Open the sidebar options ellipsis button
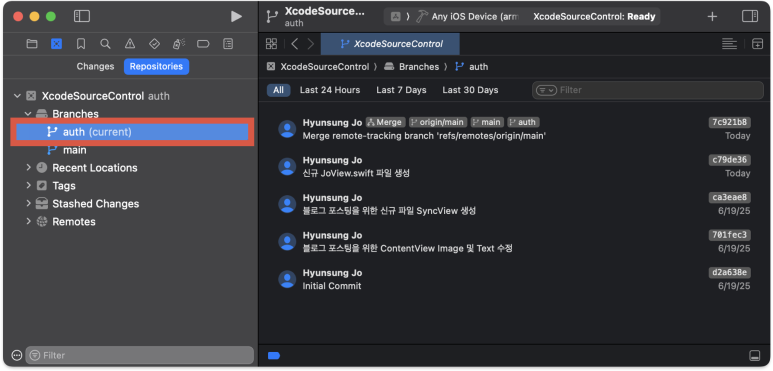This screenshot has height=371, width=773. 17,355
